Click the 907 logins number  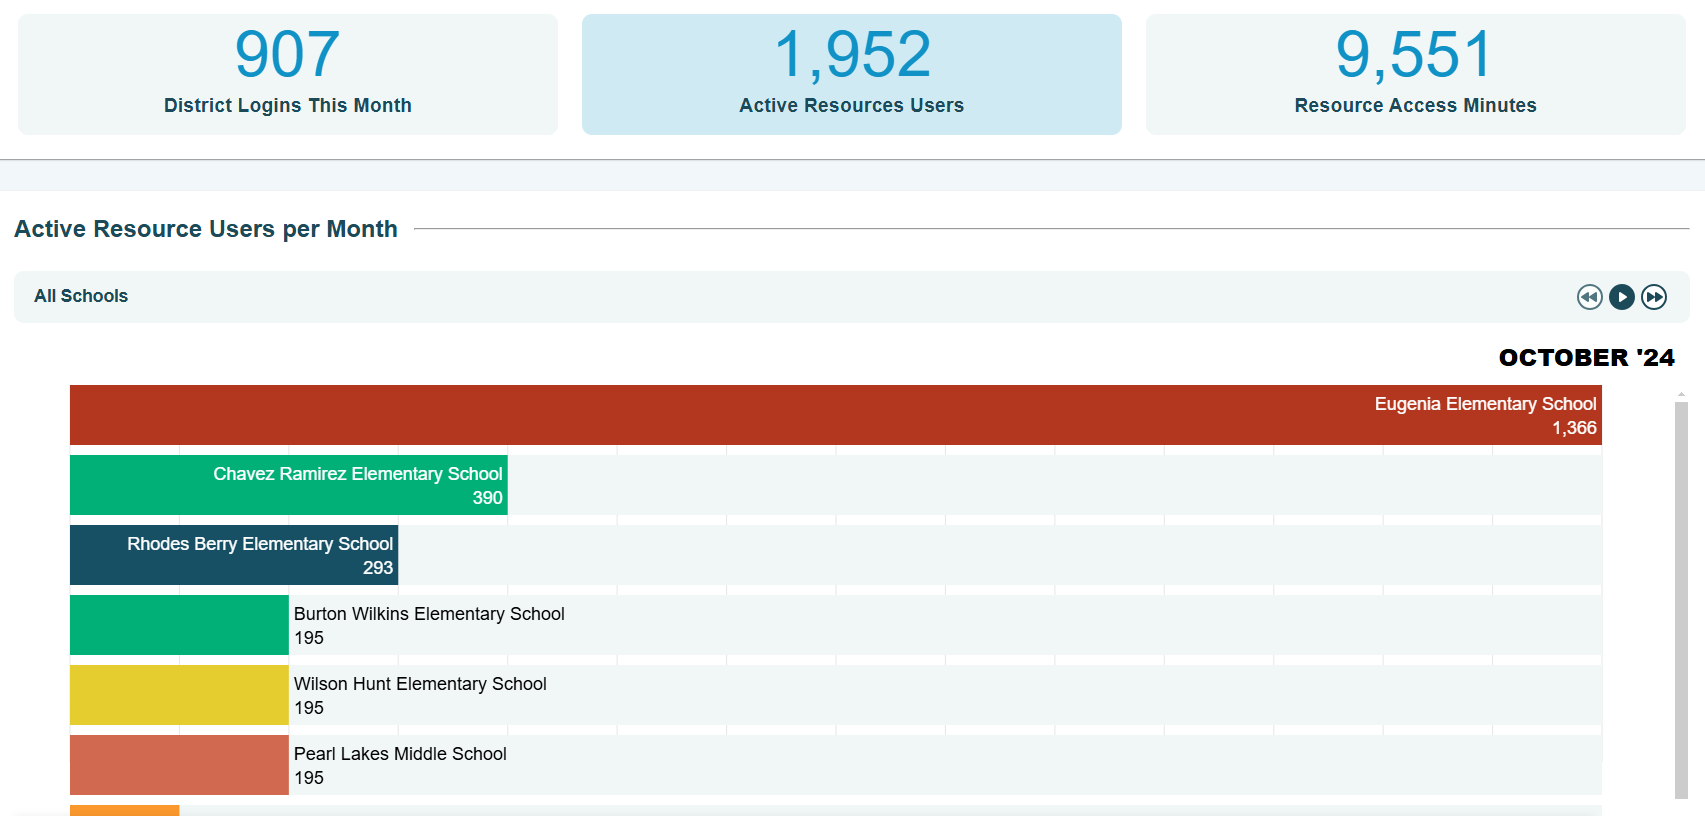pyautogui.click(x=287, y=54)
